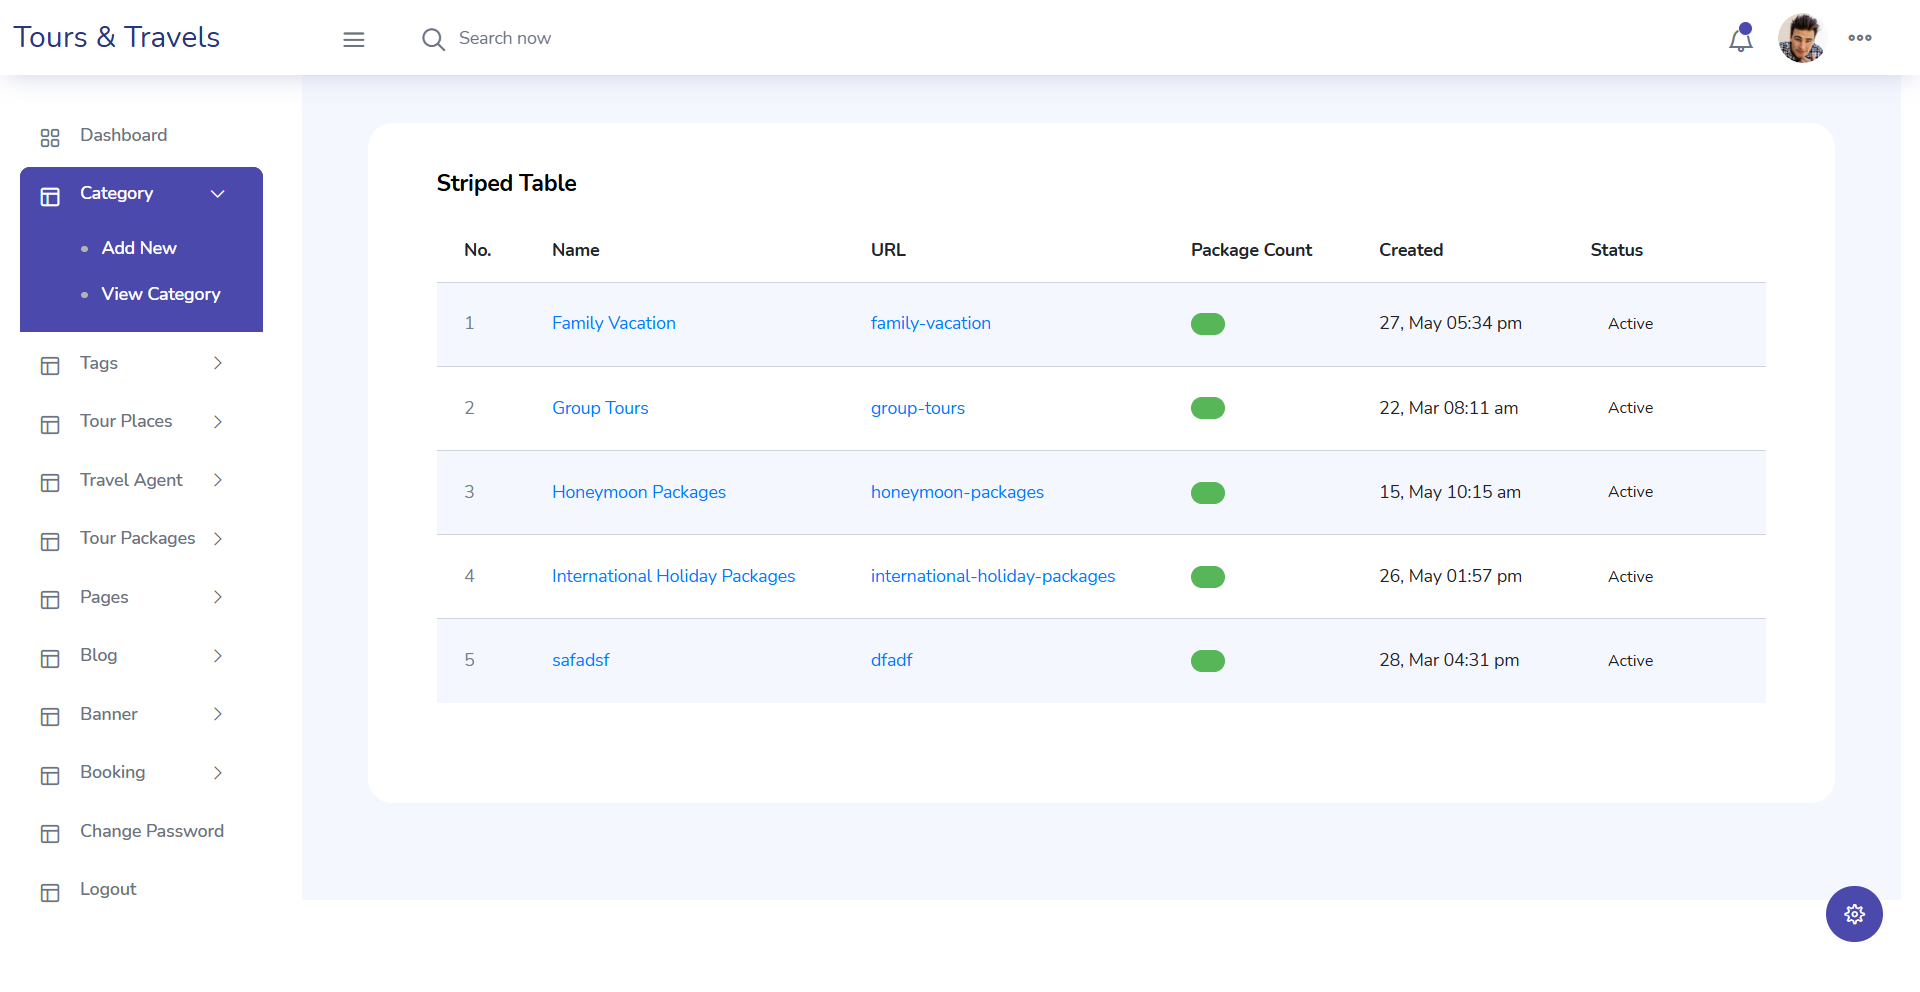Click the Change Password sidebar icon
1920x992 pixels.
pyautogui.click(x=50, y=833)
